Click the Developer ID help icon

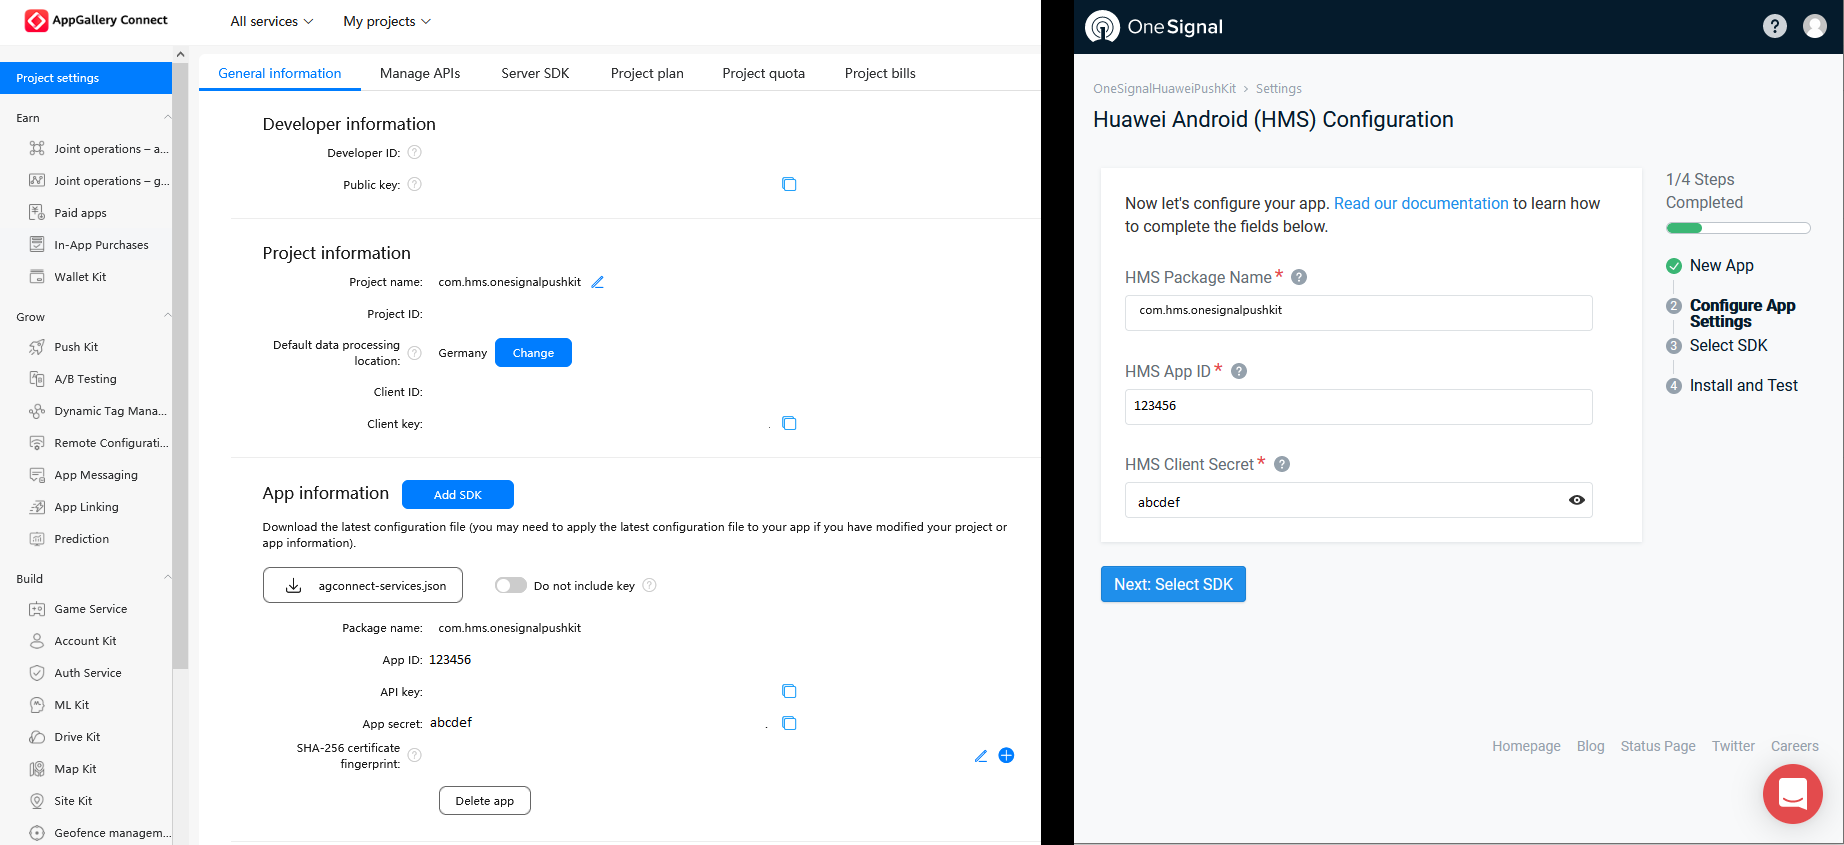[415, 152]
